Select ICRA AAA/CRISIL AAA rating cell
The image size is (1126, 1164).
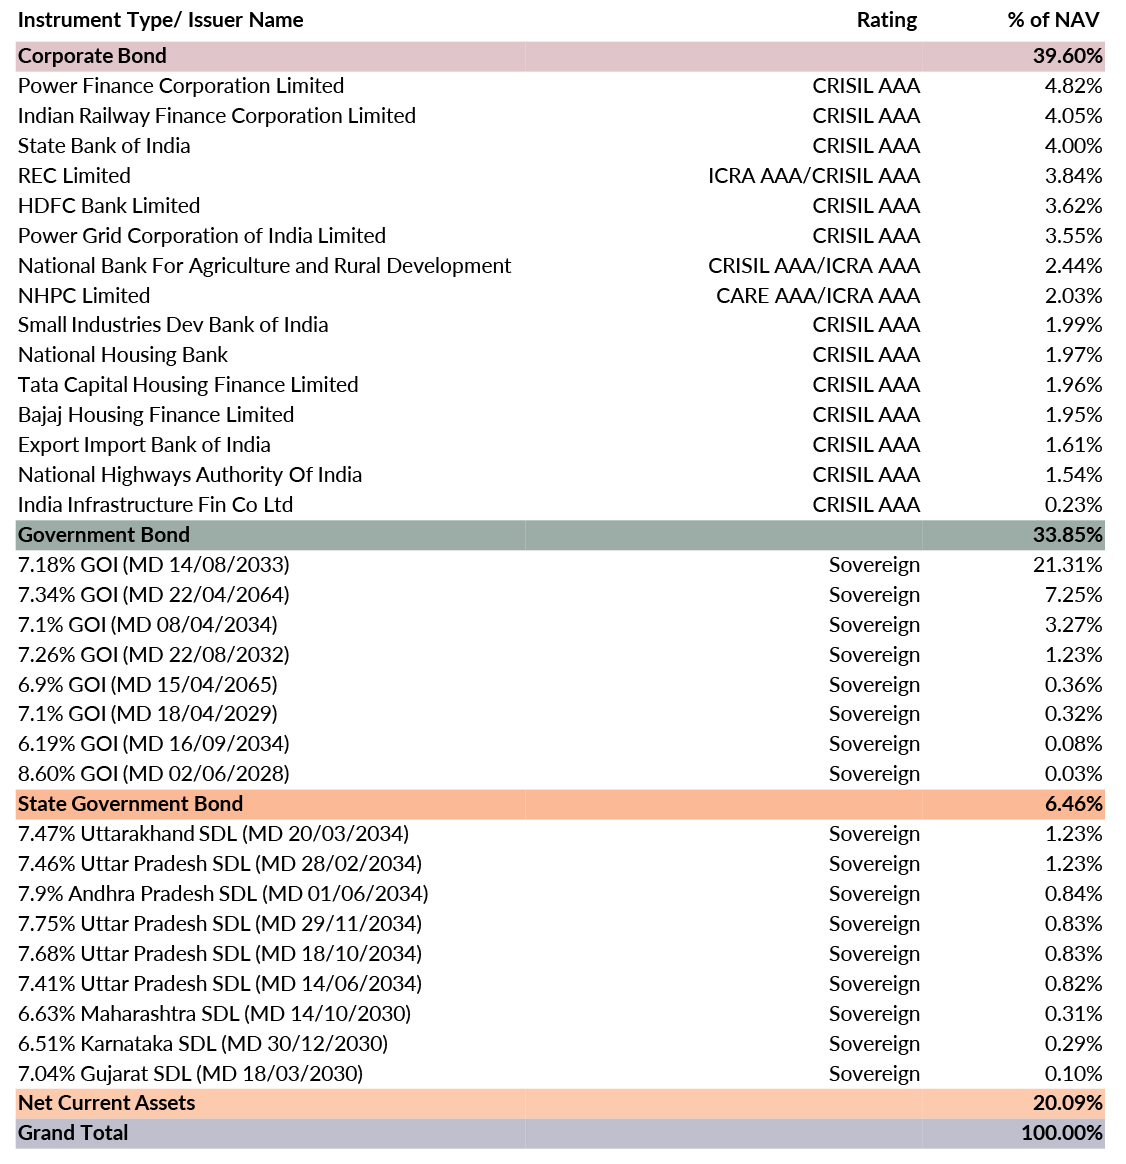pyautogui.click(x=813, y=176)
